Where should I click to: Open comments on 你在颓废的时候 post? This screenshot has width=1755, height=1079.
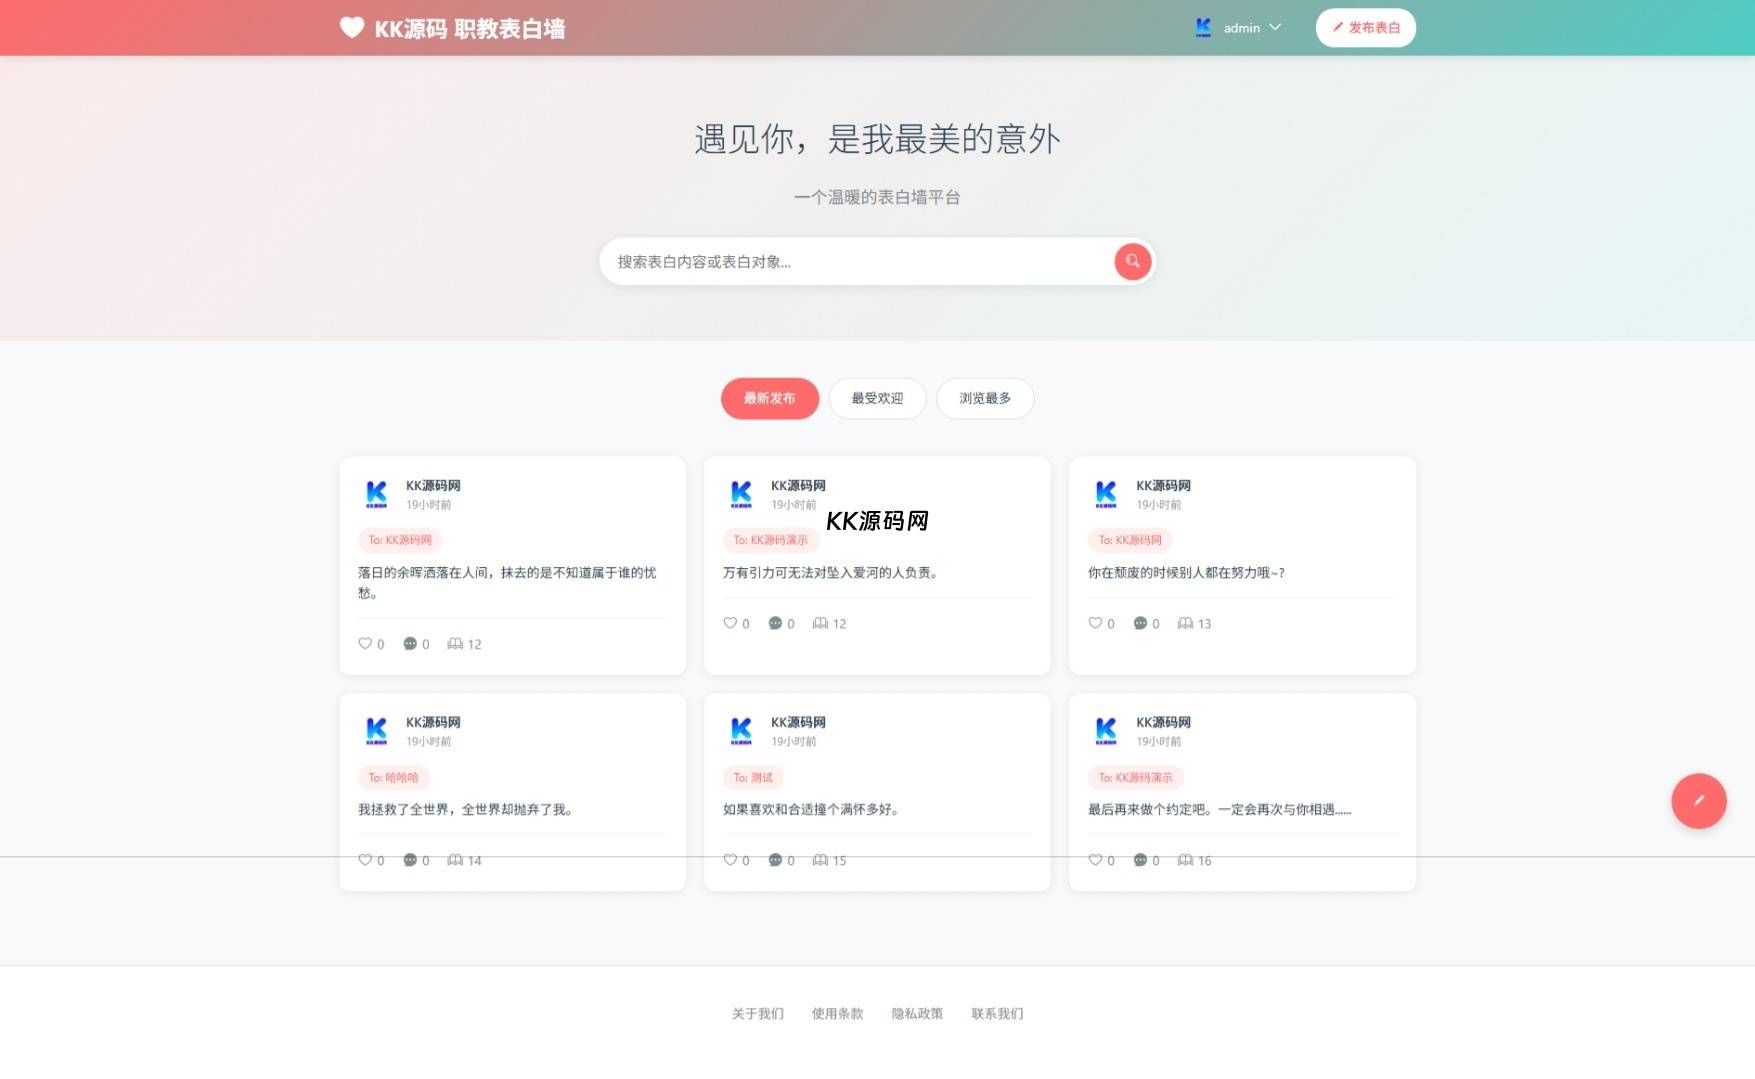(x=1140, y=623)
